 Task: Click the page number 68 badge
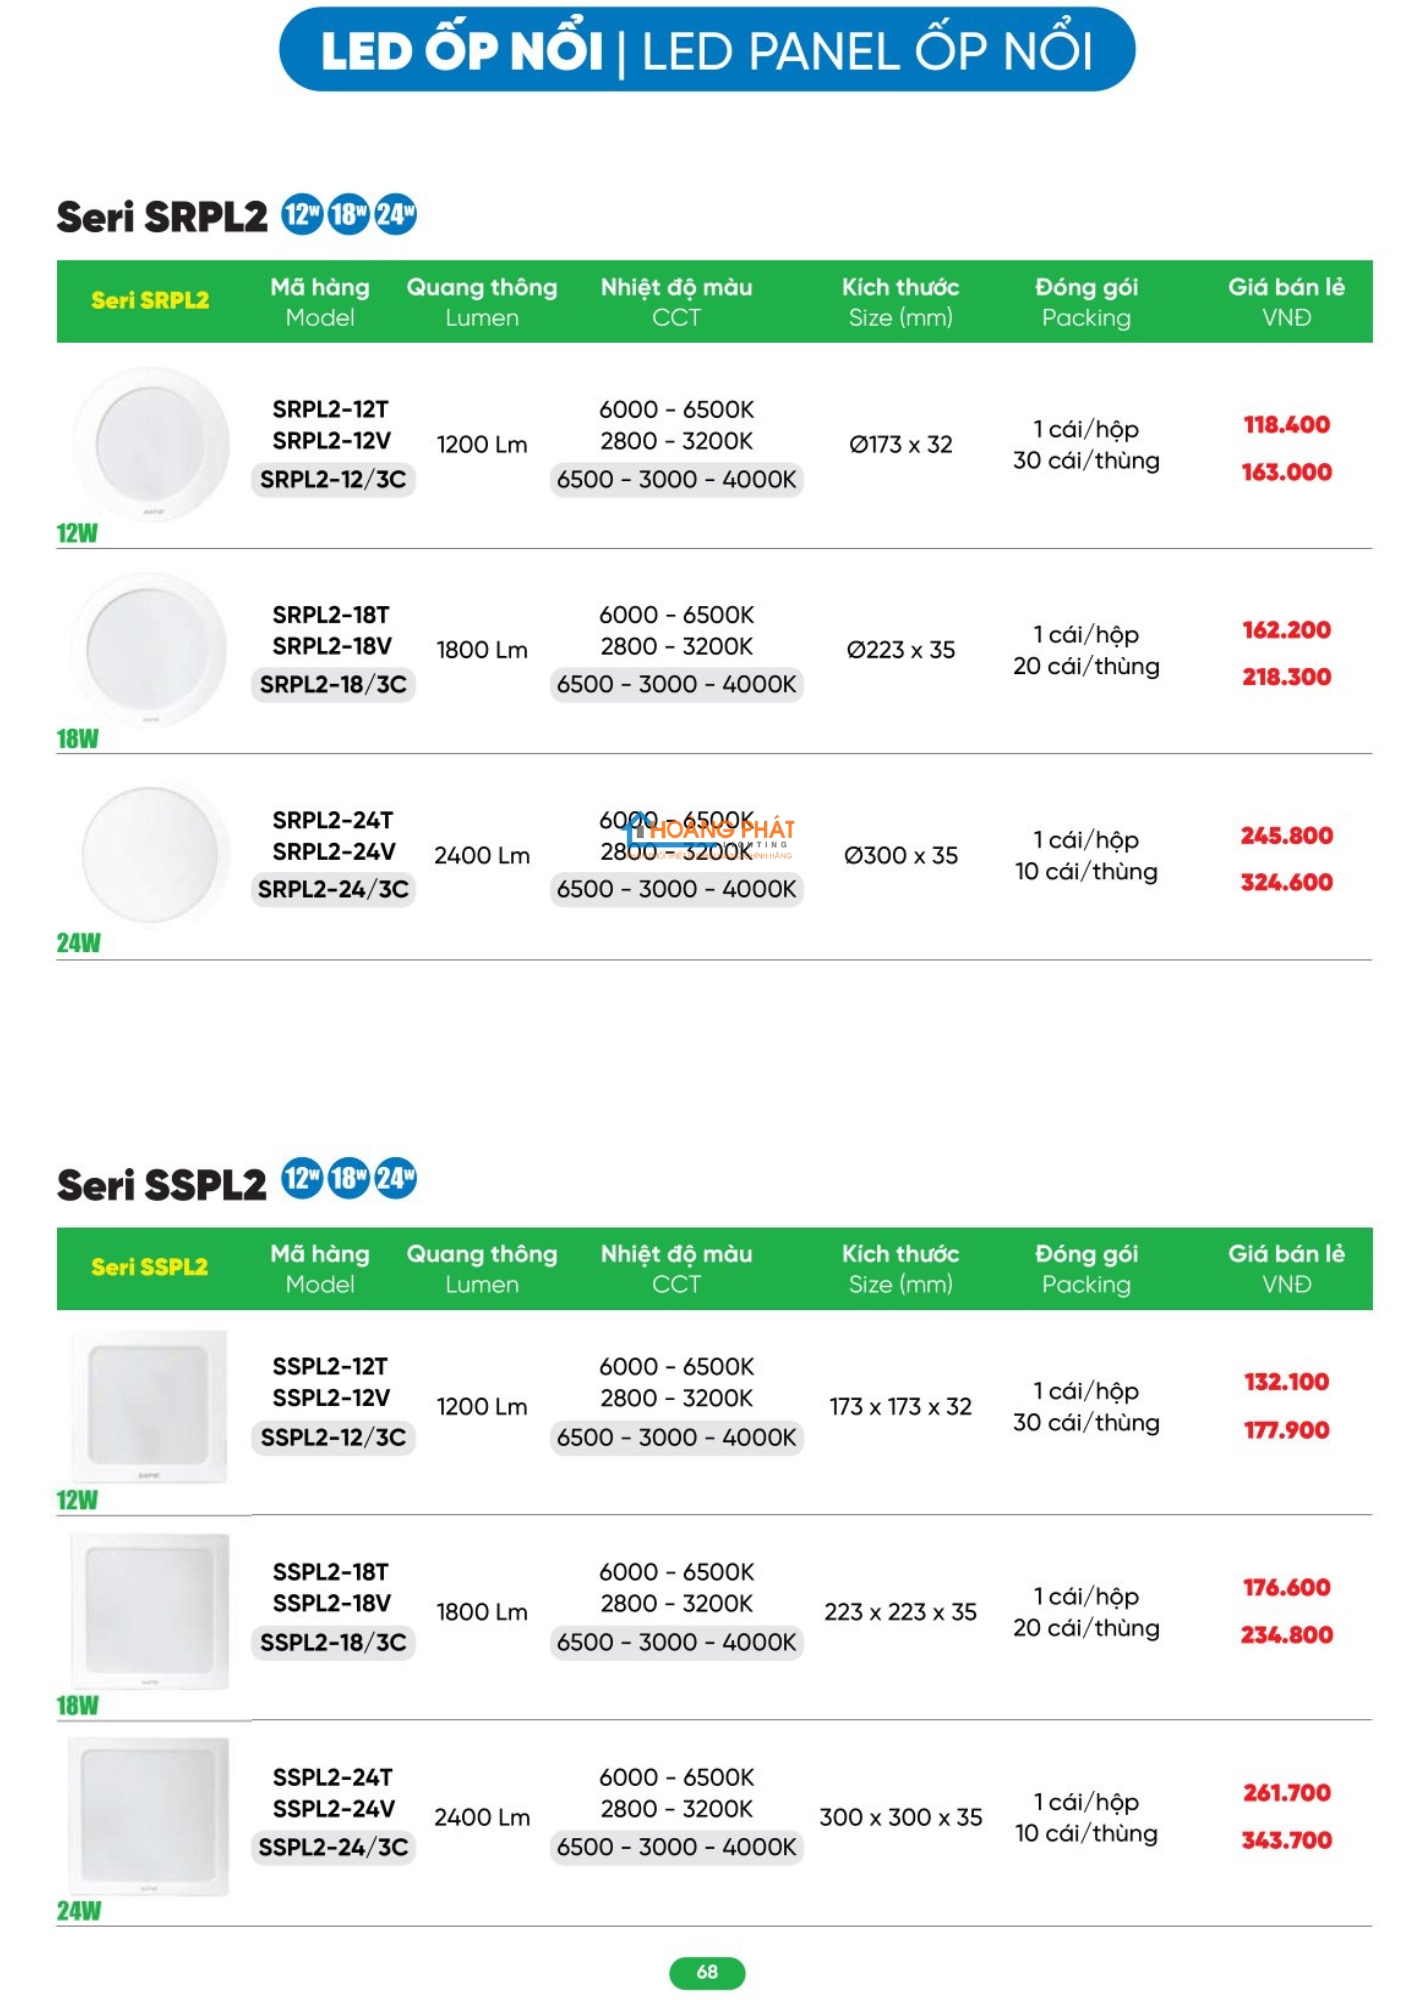[x=707, y=1972]
